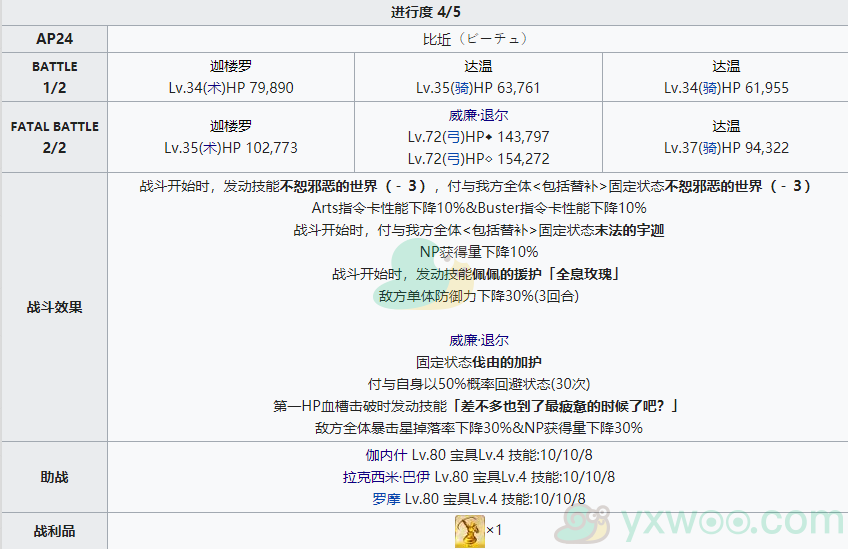Open the 威廉·退尔 link in FATAL BATTLE row
The image size is (848, 549).
479,115
